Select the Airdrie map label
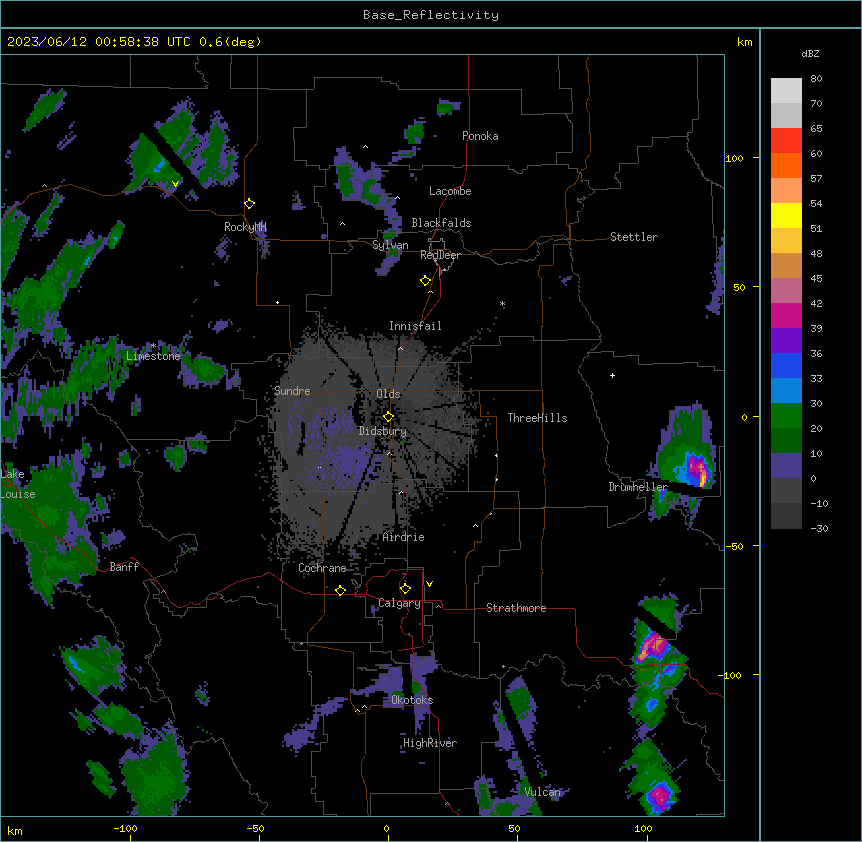The height and width of the screenshot is (842, 862). tap(404, 537)
